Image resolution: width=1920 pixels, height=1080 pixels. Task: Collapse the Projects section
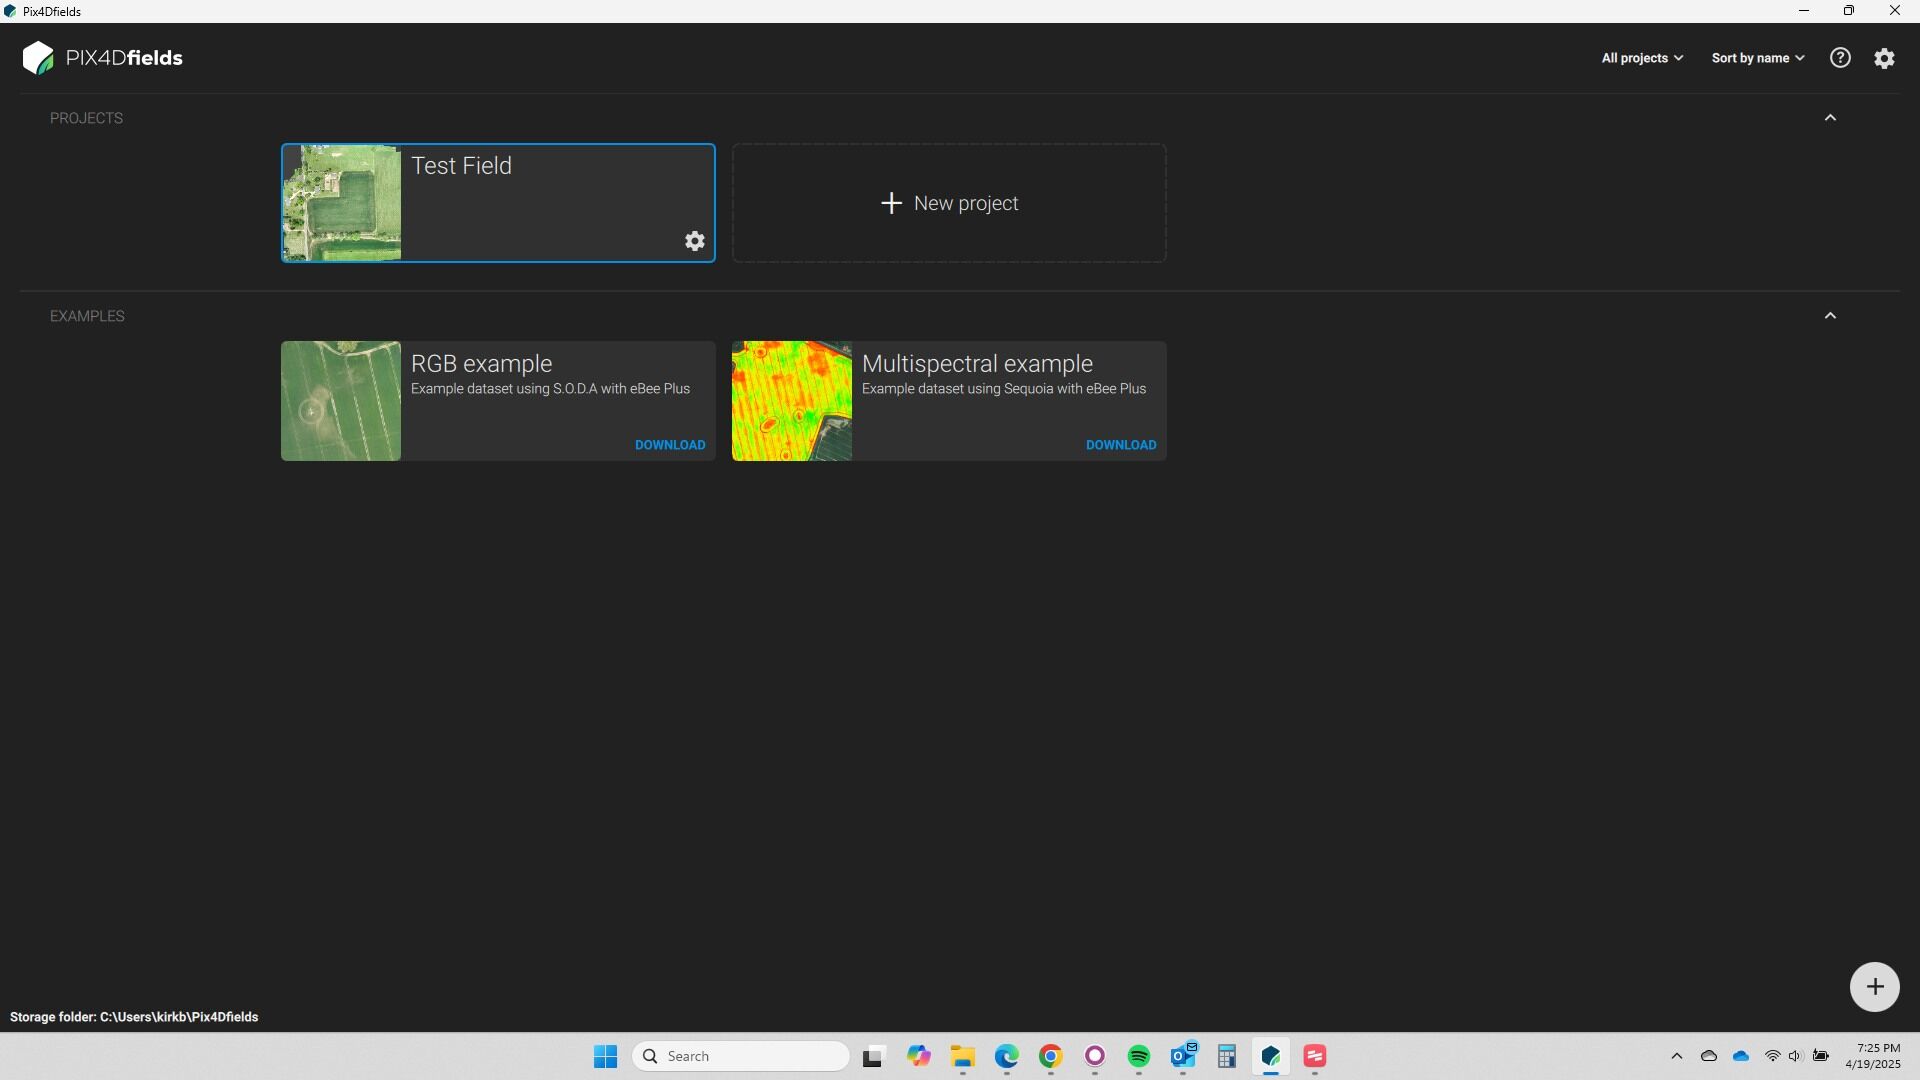click(1830, 118)
